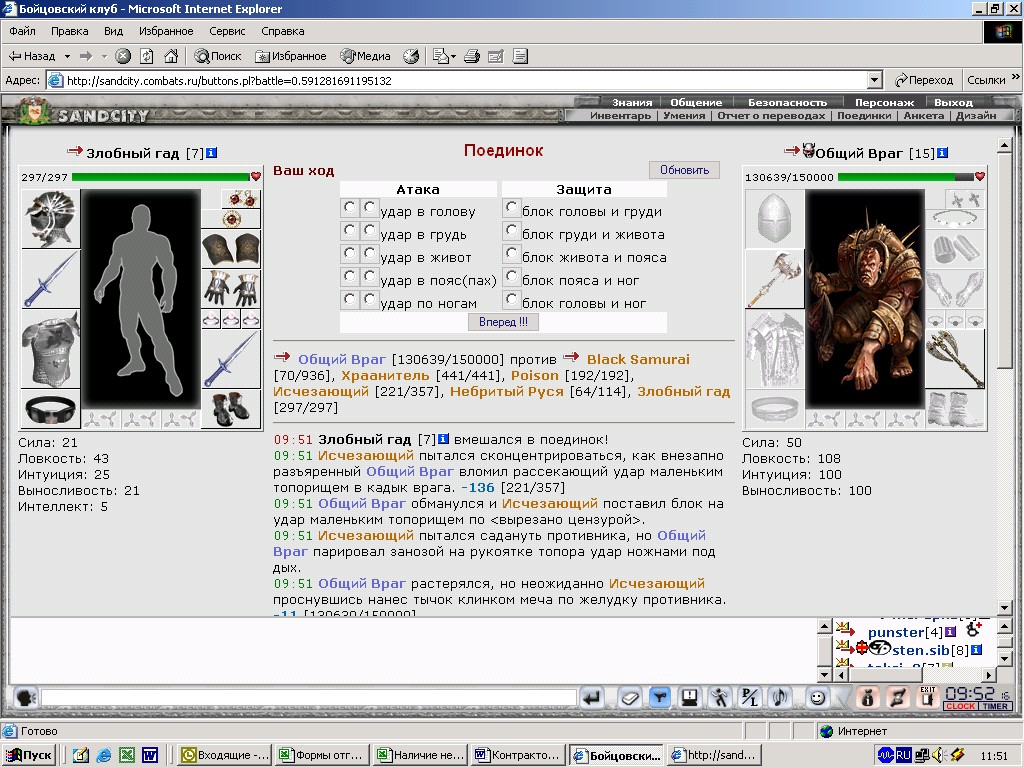
Task: Select first attack radio for удар в живот
Action: coord(349,253)
